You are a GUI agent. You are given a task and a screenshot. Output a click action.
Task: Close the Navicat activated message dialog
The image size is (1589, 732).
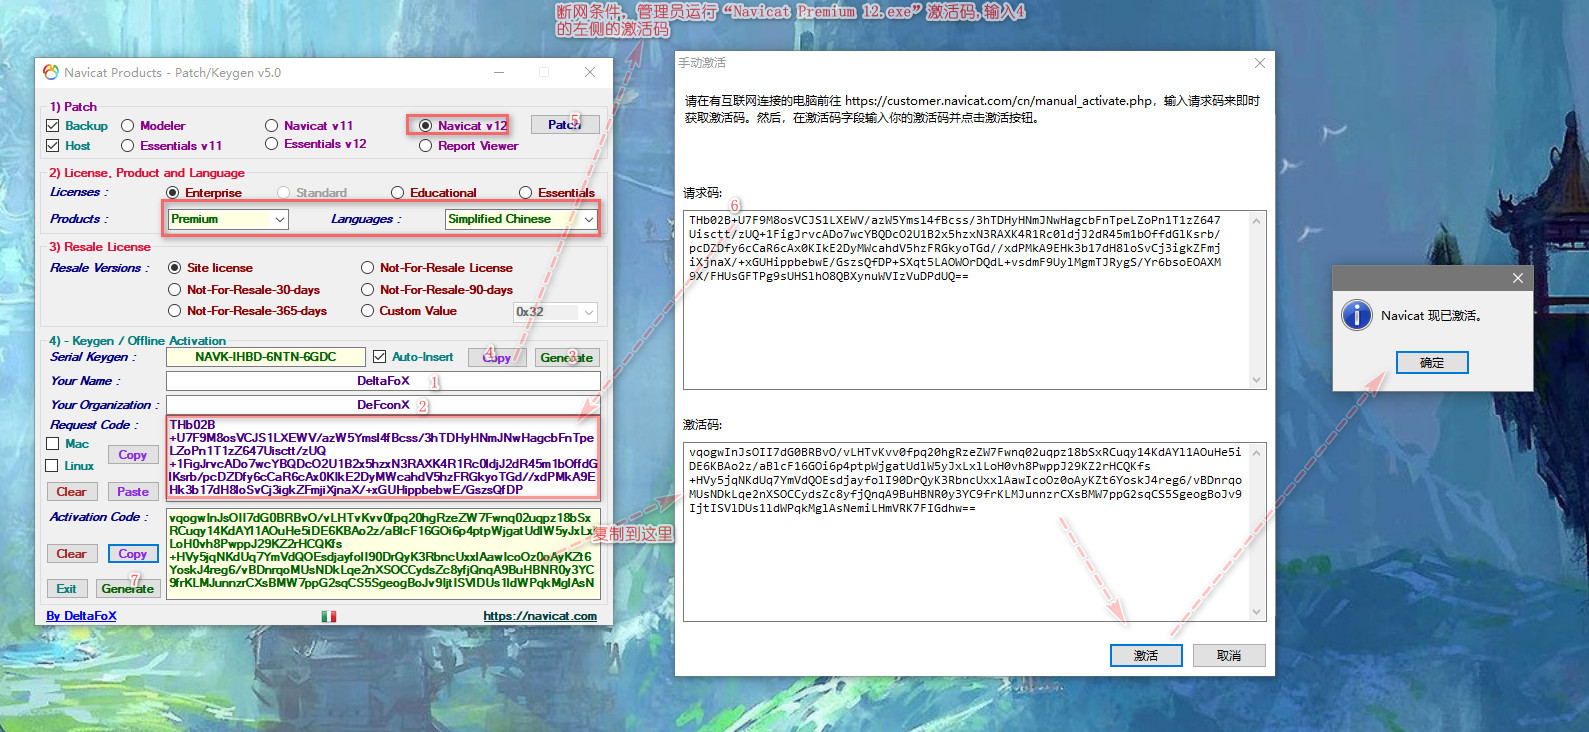(x=1518, y=278)
